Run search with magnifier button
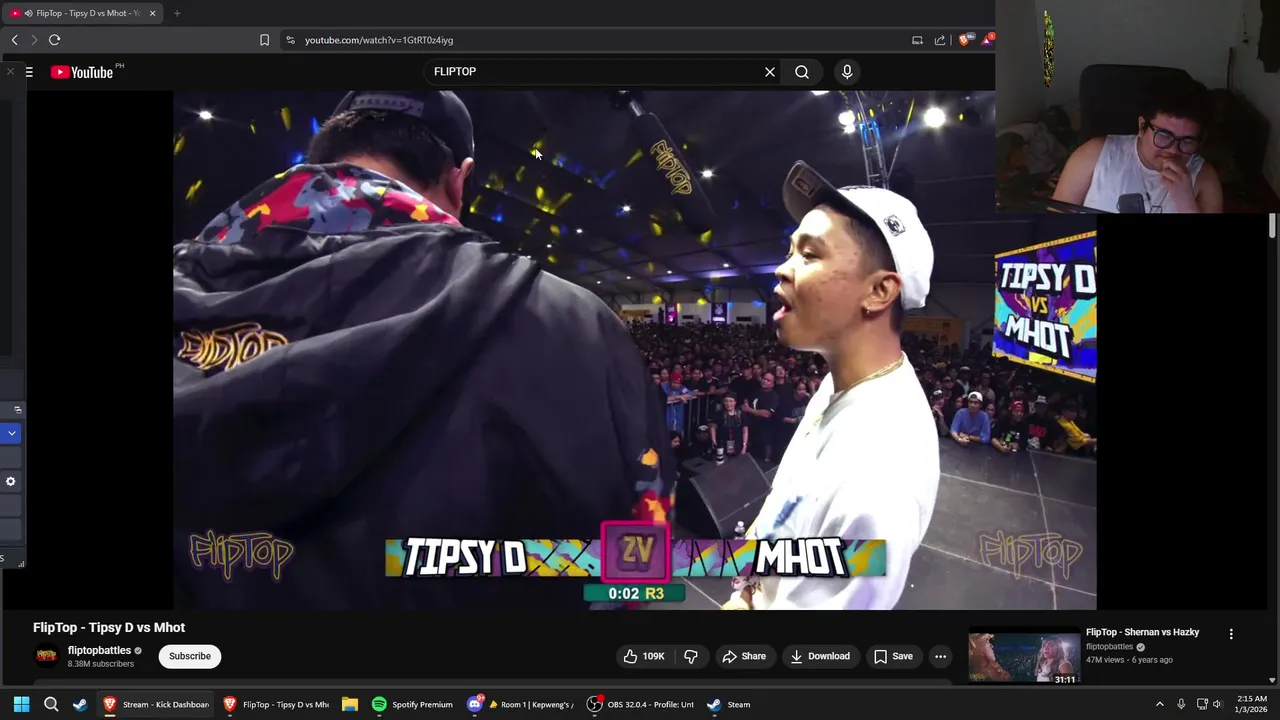Screen dimensions: 1280x720 802,72
